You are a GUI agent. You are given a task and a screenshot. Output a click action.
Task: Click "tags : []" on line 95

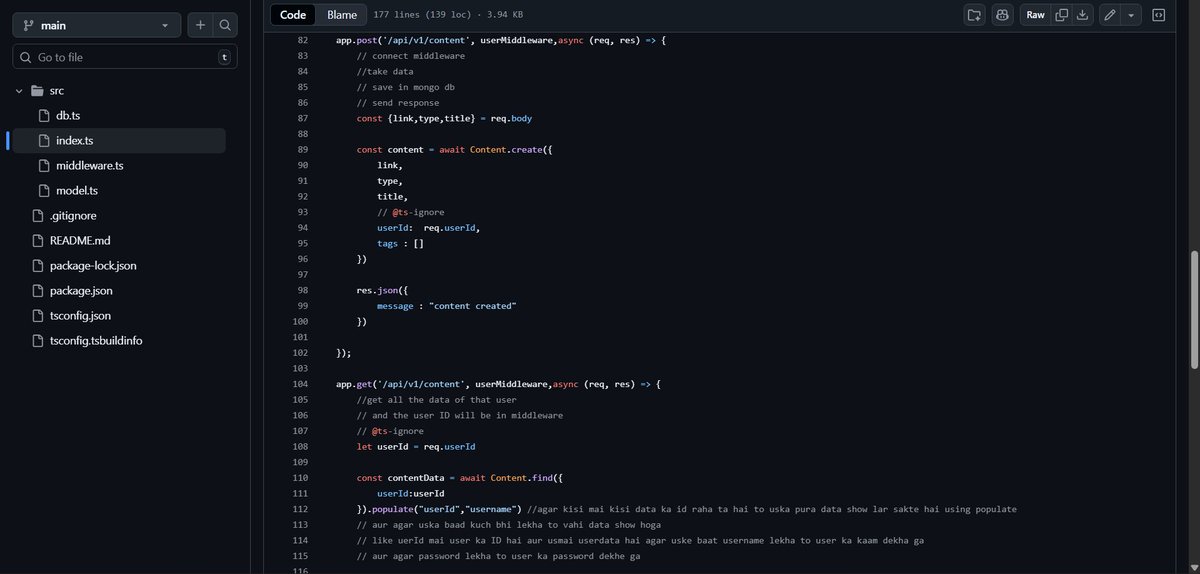coord(401,243)
